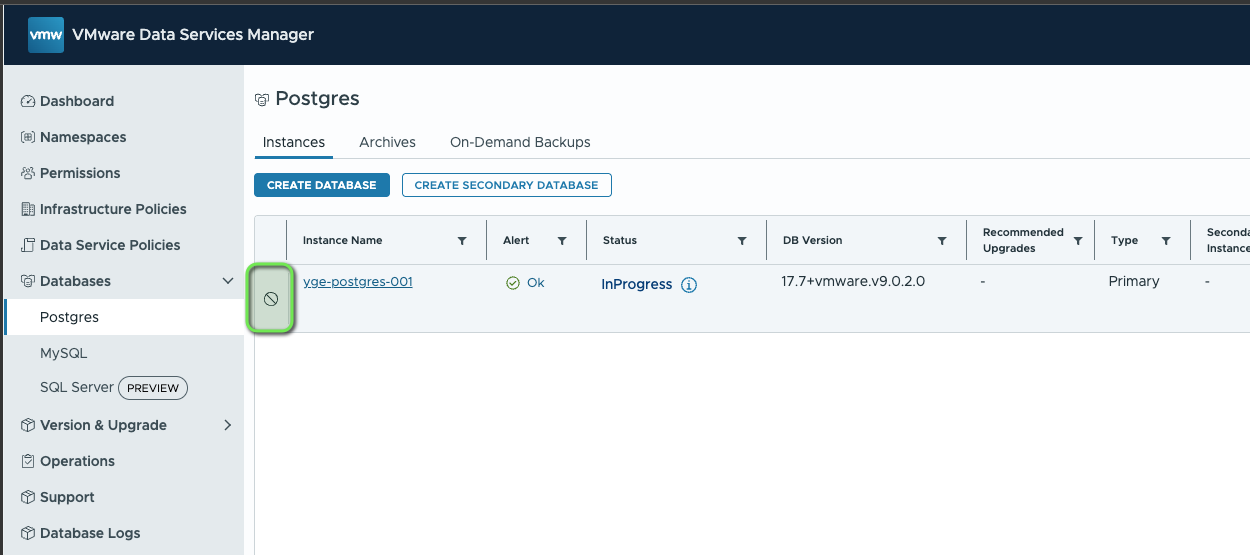The image size is (1250, 555).
Task: Click the CREATE DATABASE button
Action: click(321, 185)
